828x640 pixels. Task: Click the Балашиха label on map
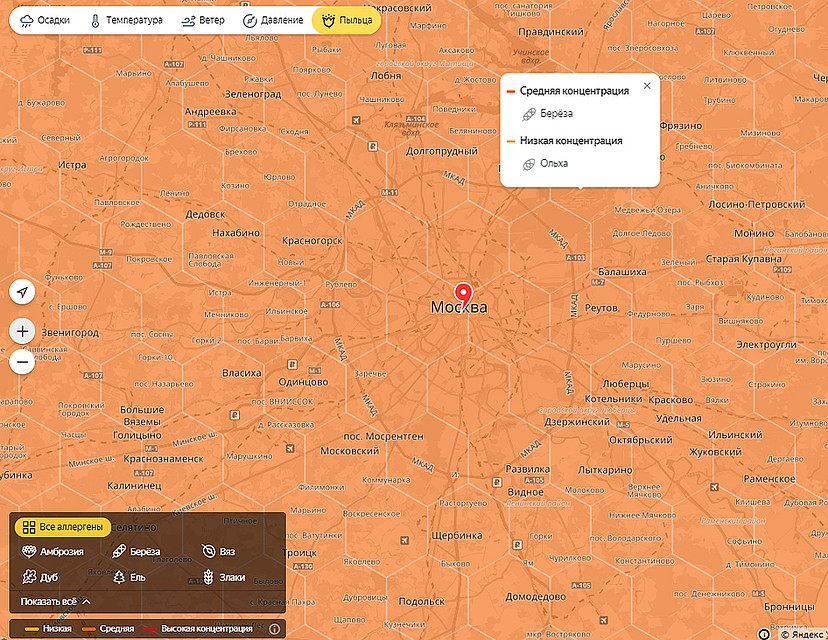click(x=622, y=272)
